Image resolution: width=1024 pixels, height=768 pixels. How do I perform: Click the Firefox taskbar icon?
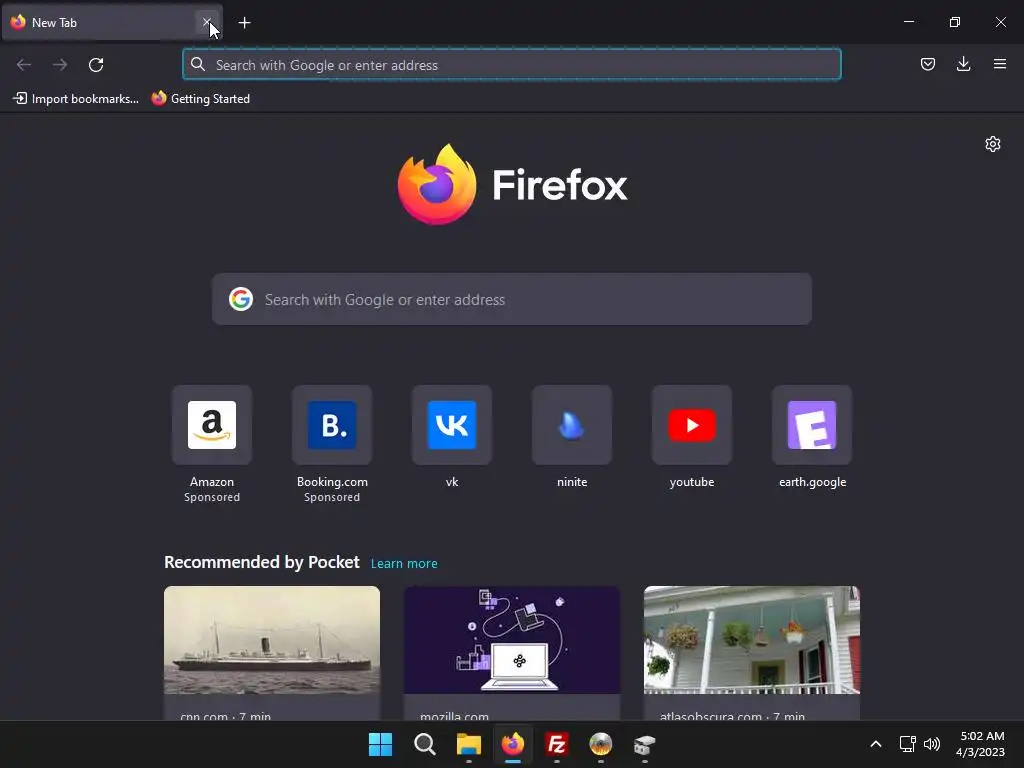click(x=513, y=744)
